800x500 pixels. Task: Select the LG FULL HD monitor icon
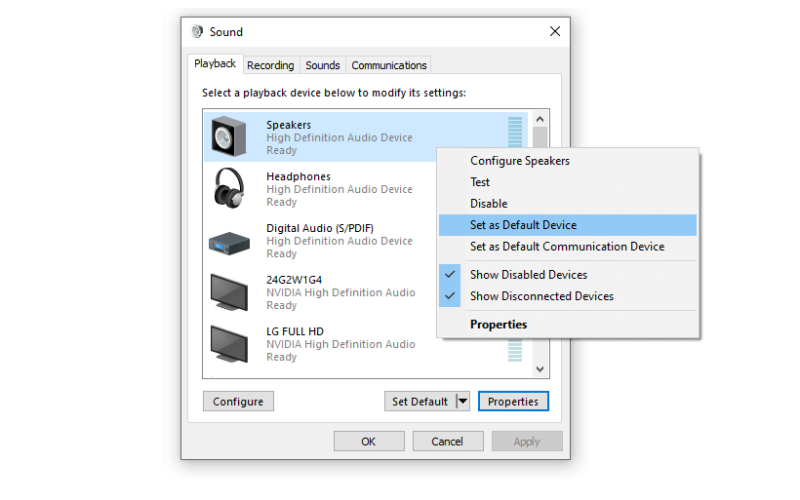(229, 343)
